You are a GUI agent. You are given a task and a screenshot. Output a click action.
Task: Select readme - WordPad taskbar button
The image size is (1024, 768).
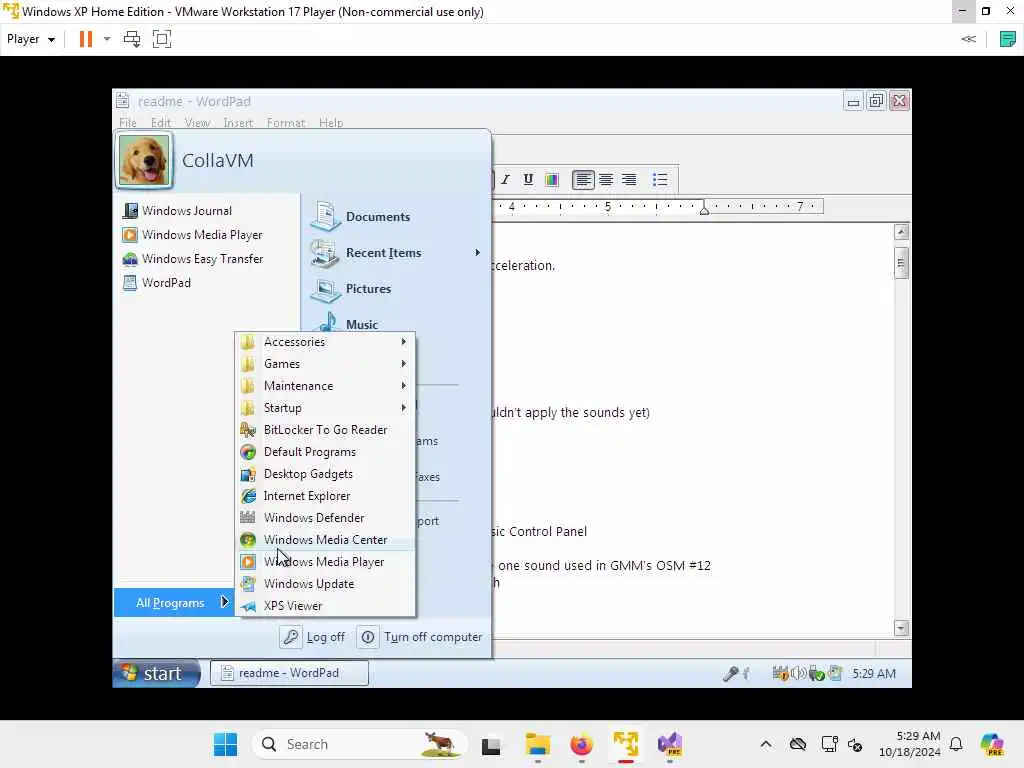point(289,673)
